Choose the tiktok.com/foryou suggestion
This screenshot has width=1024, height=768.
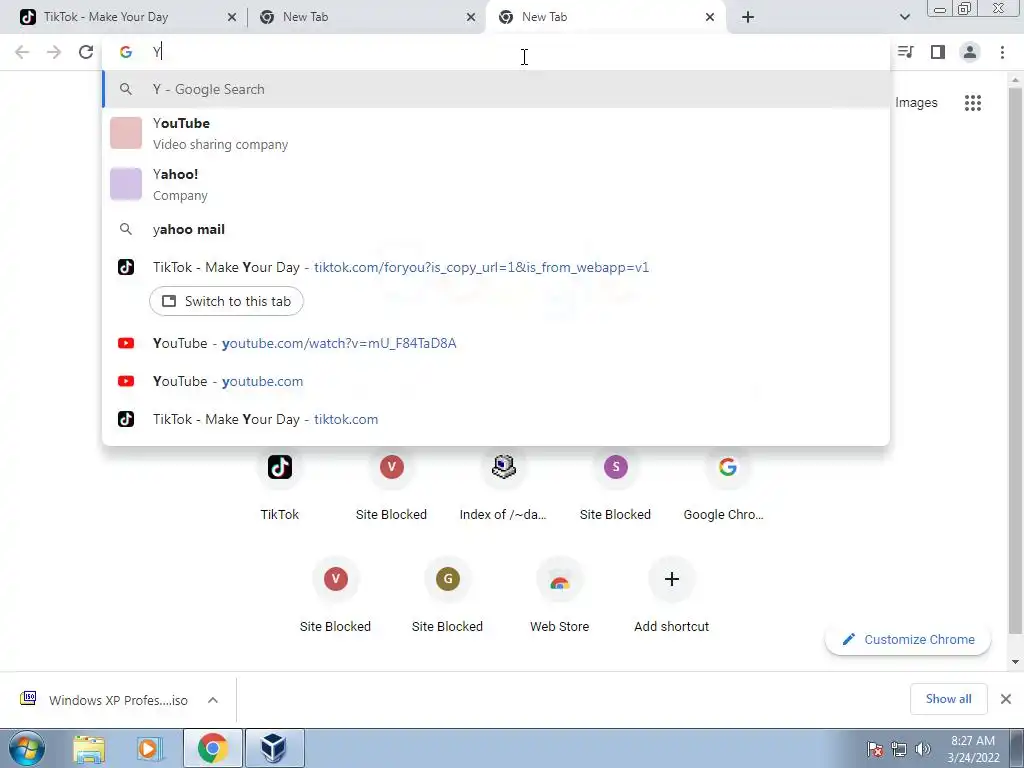[496, 267]
